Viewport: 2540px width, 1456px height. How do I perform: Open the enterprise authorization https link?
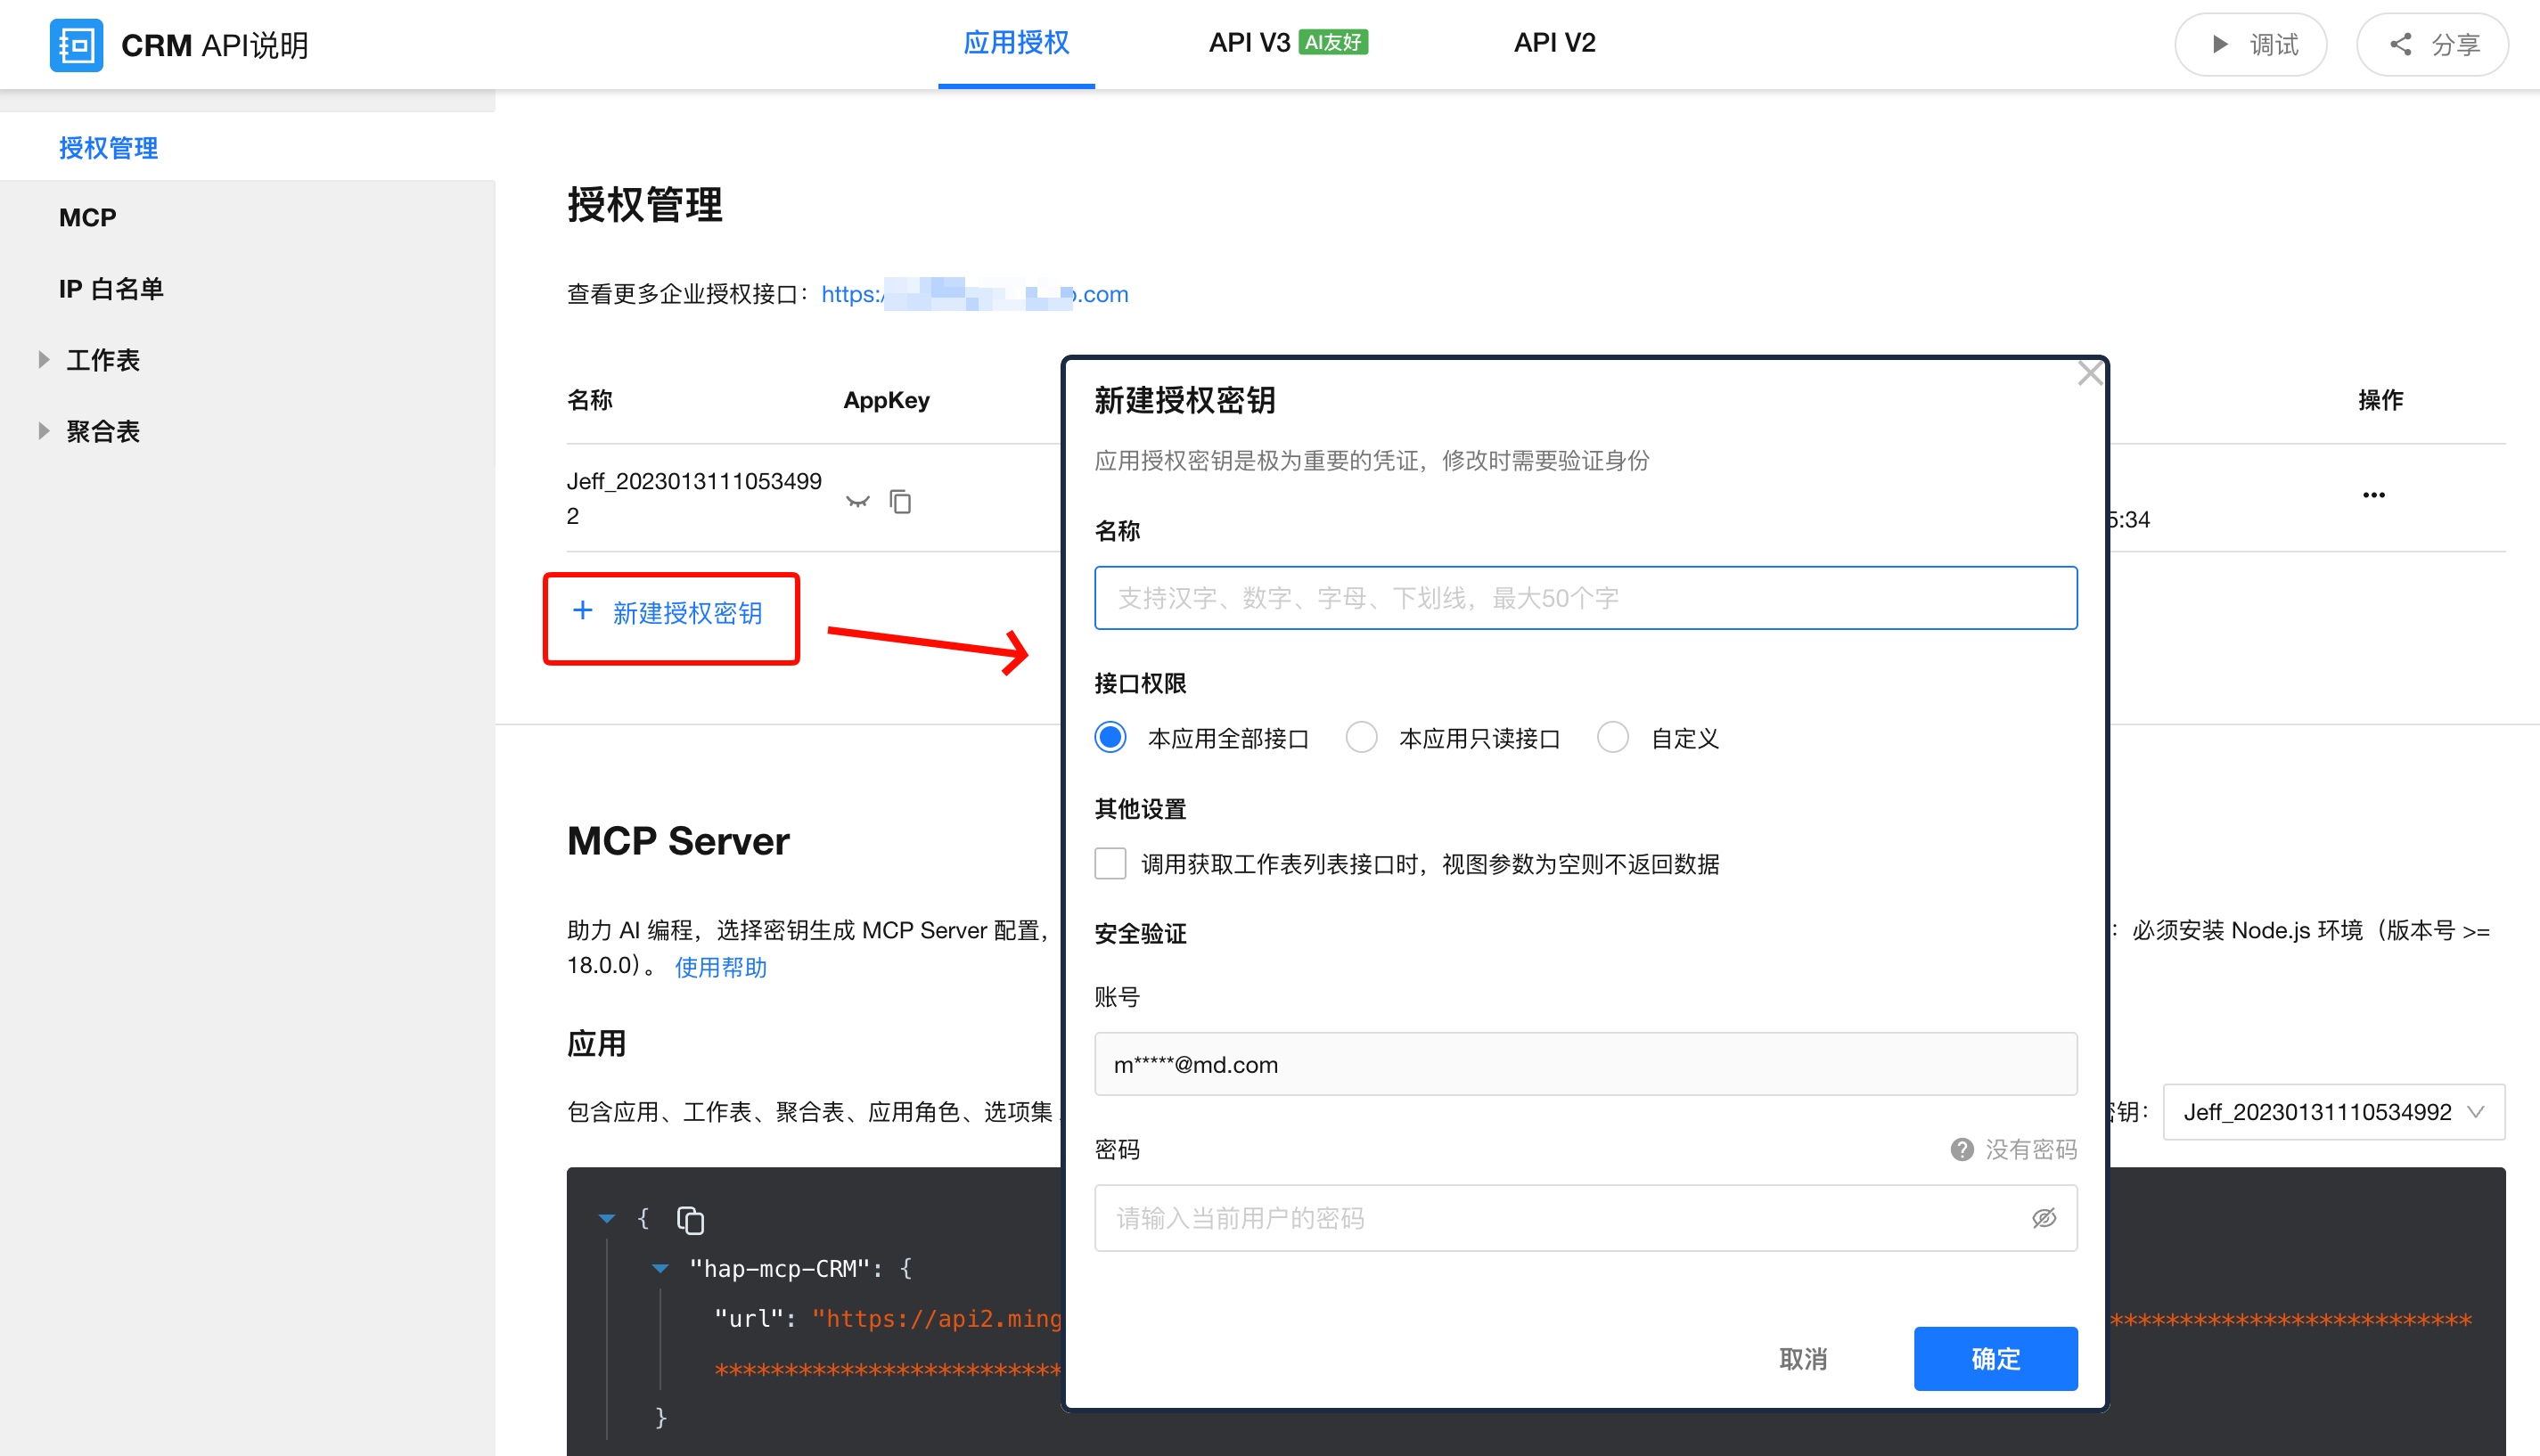pos(974,294)
